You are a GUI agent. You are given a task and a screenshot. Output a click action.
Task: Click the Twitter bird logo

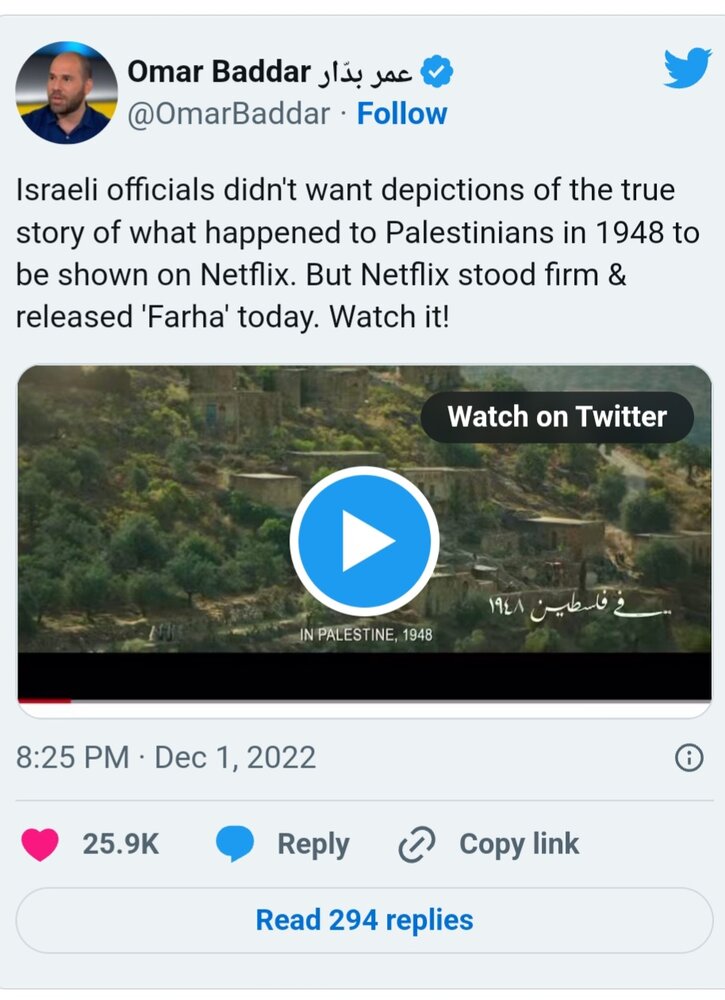click(x=684, y=69)
